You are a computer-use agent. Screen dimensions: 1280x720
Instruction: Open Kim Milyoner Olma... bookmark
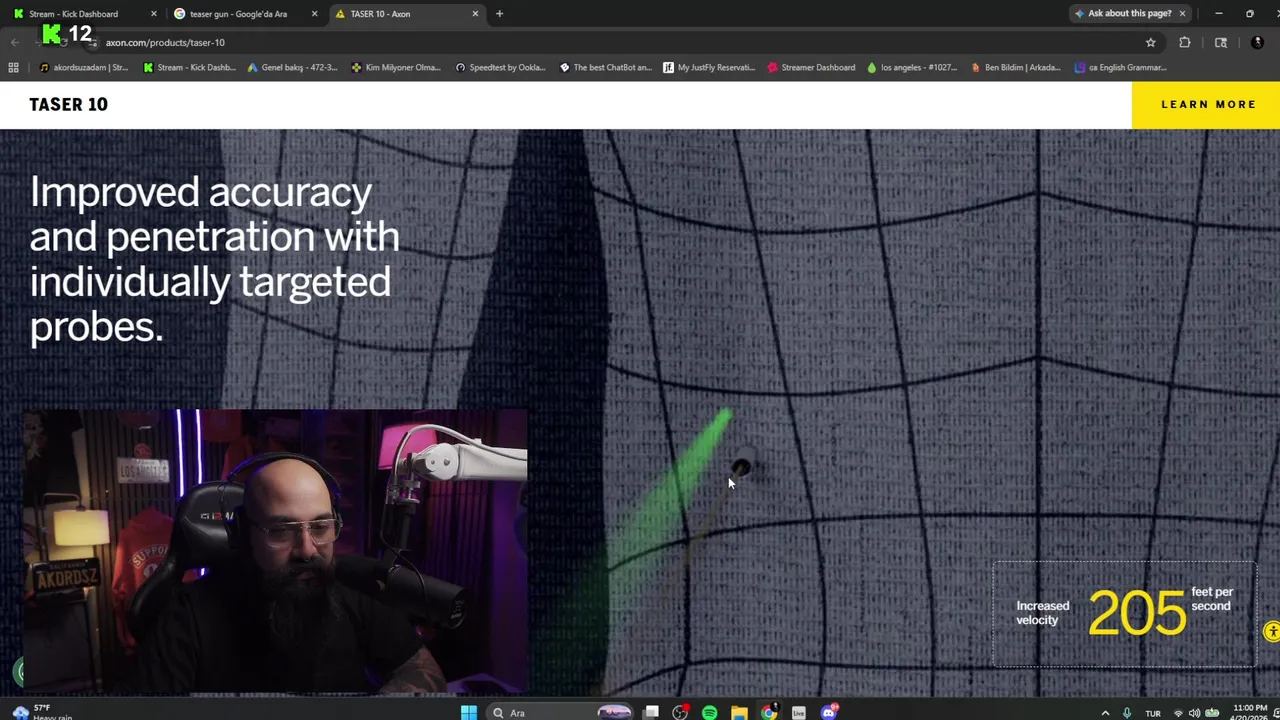pos(396,67)
